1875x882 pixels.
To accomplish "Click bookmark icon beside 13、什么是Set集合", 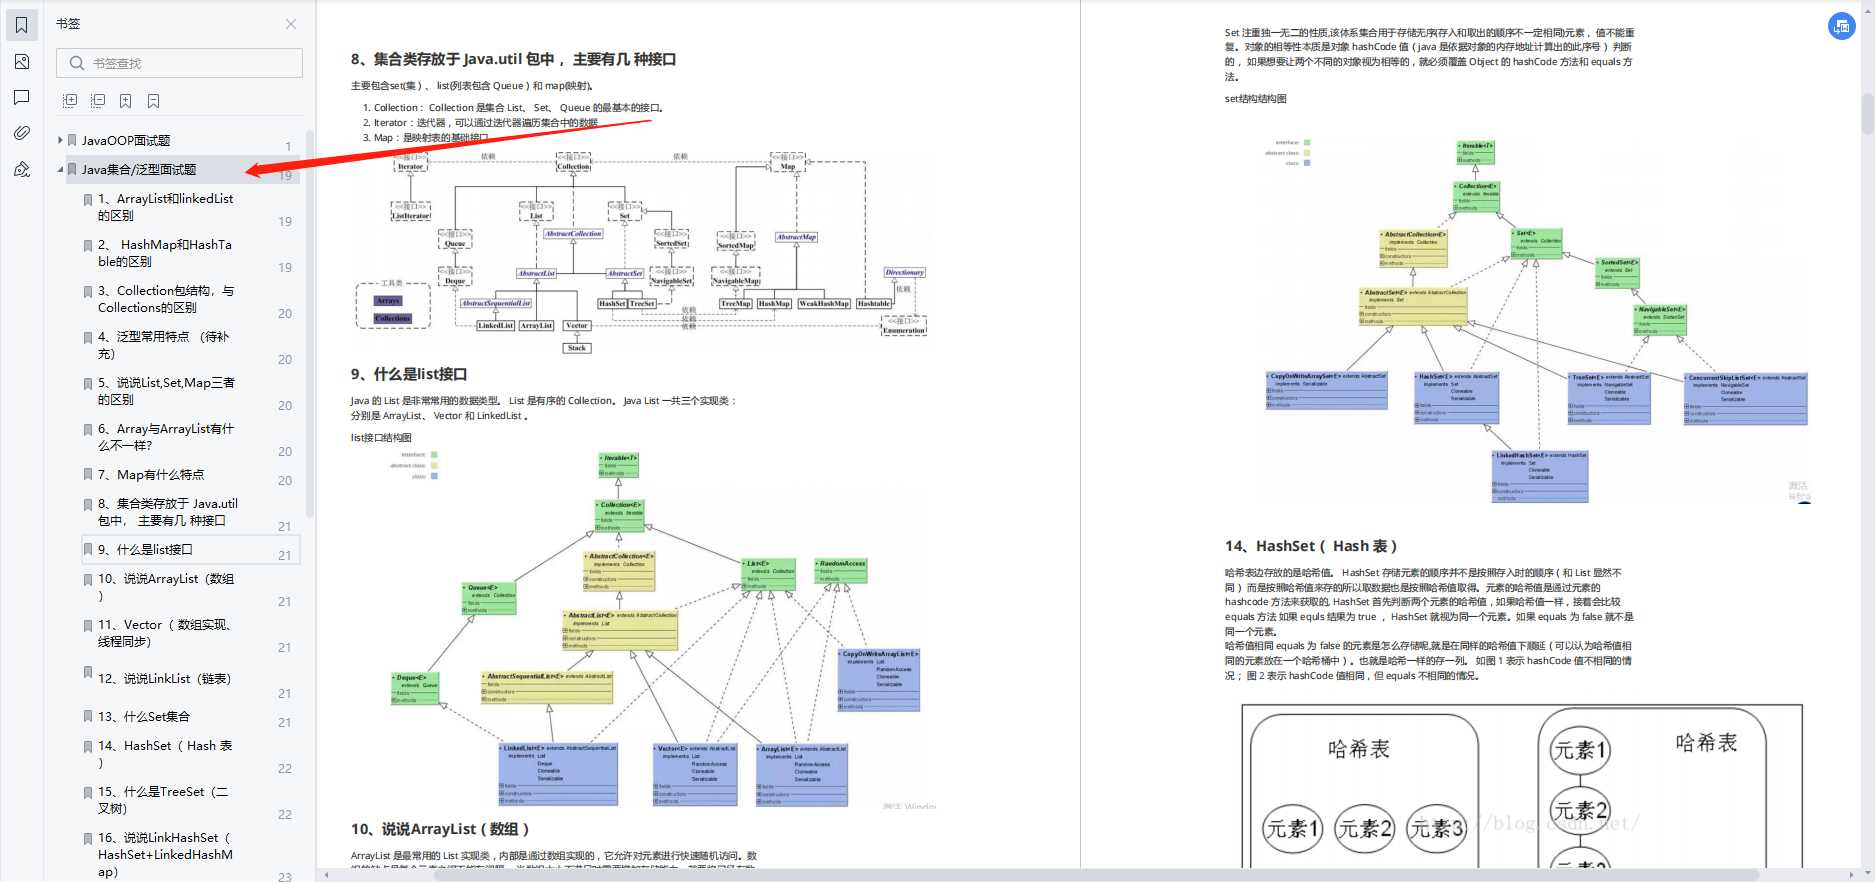I will pyautogui.click(x=88, y=717).
